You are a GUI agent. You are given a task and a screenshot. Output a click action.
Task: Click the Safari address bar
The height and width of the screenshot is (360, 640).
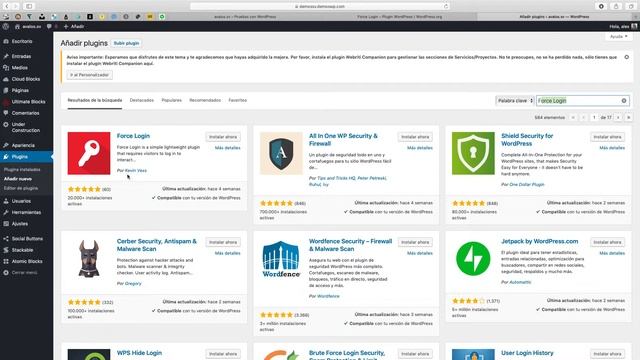320,7
